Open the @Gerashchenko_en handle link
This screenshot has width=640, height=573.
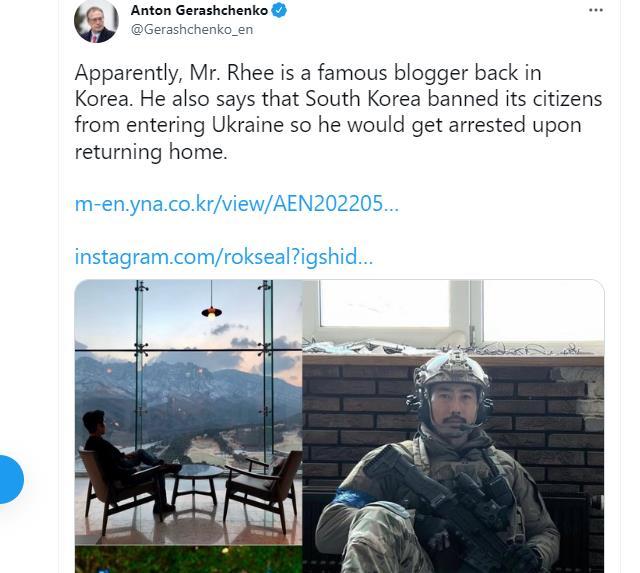tap(192, 29)
